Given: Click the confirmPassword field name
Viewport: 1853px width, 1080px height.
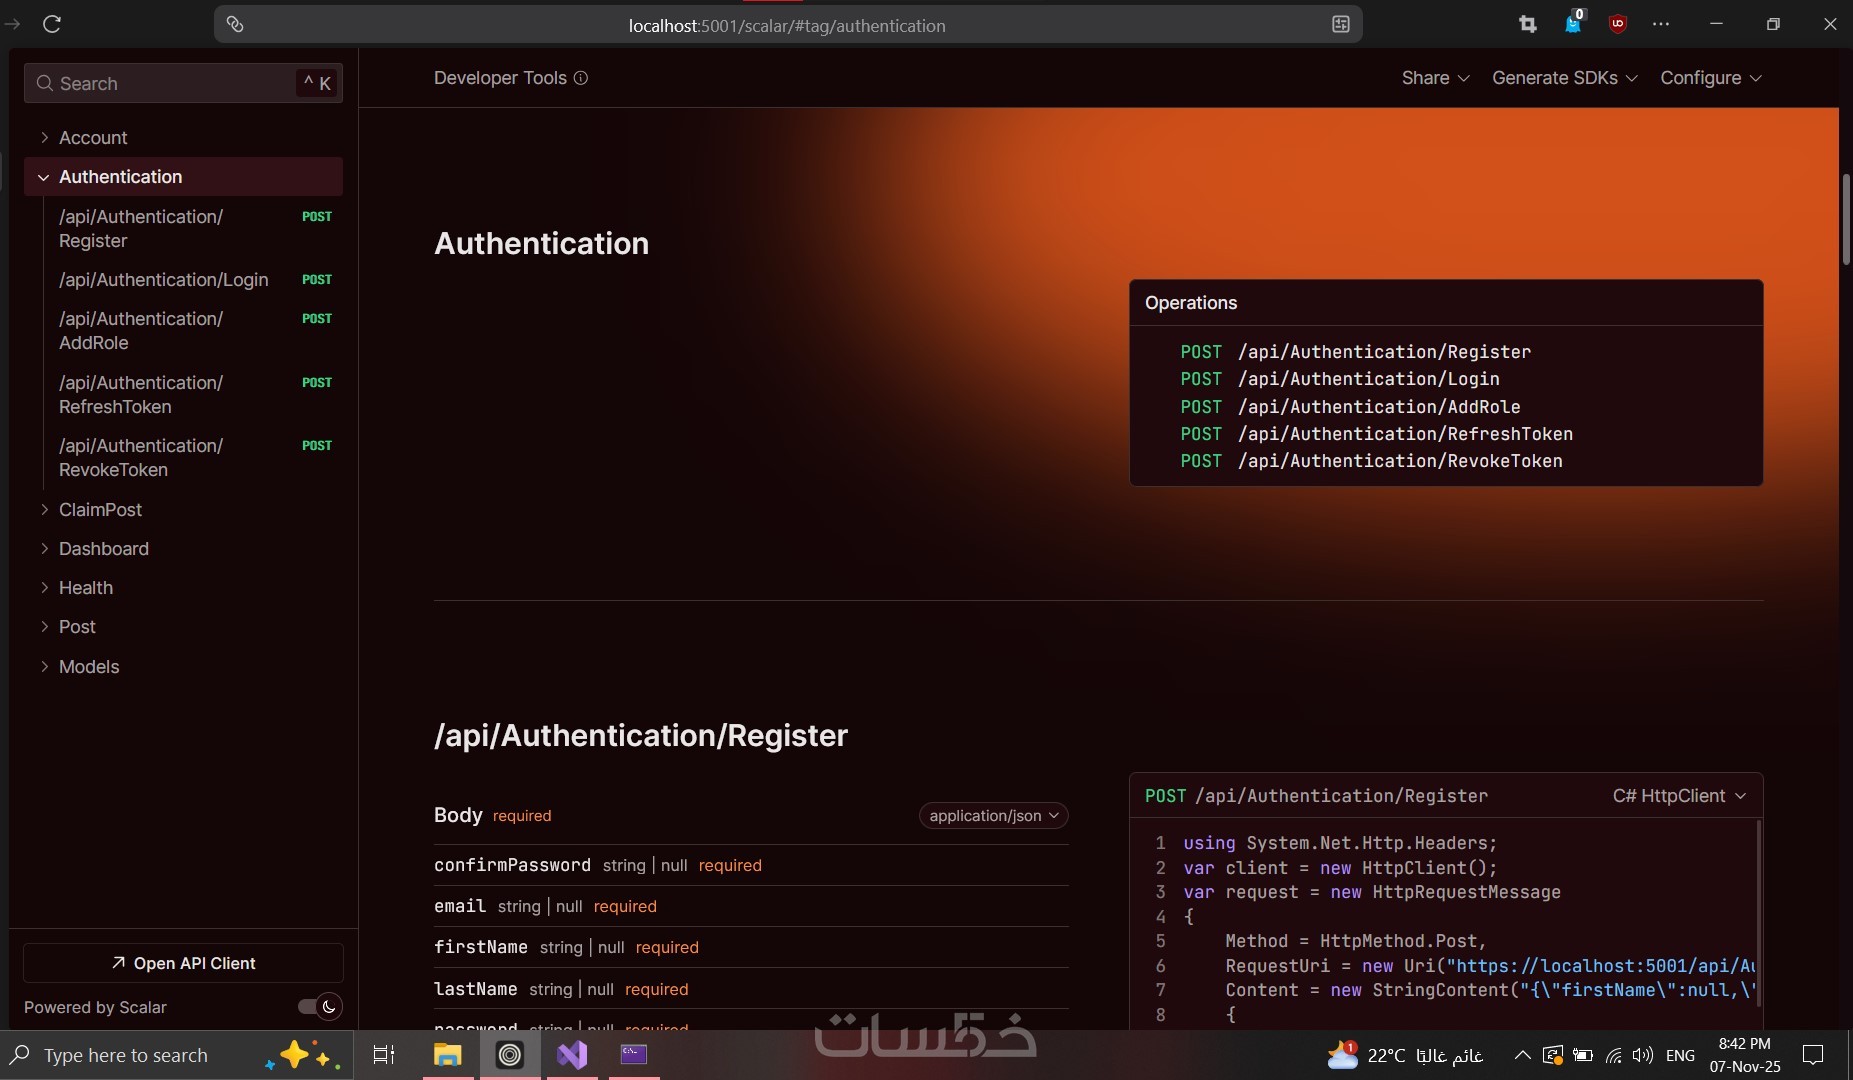Looking at the screenshot, I should tap(512, 865).
